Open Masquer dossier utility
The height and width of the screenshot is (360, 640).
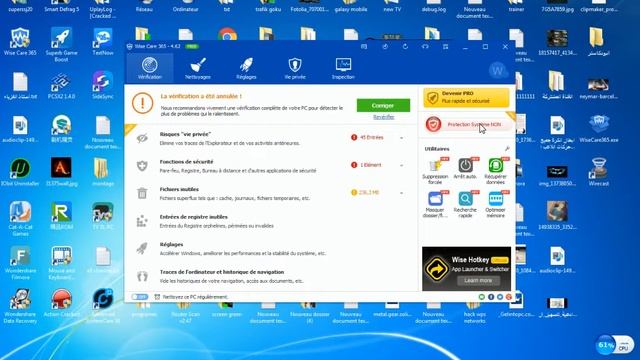click(x=435, y=204)
